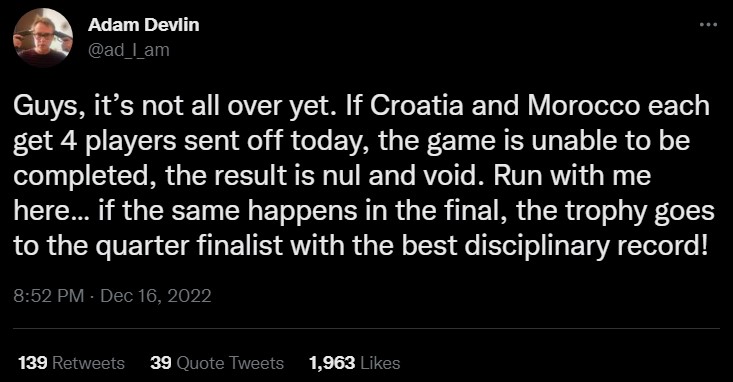Viewport: 733px width, 382px height.
Task: Click the tweet line starting 'get 4 players'
Action: (352, 141)
